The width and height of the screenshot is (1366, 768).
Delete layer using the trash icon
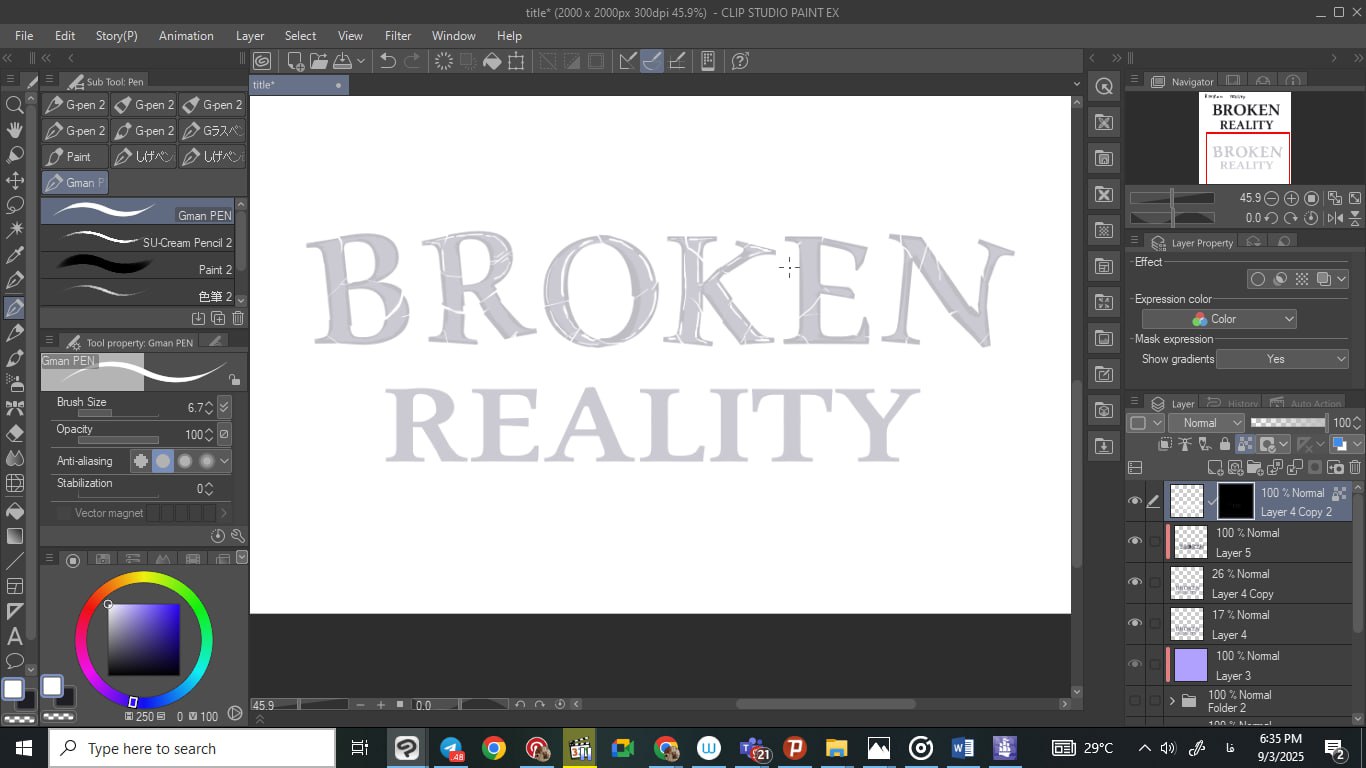[1355, 467]
